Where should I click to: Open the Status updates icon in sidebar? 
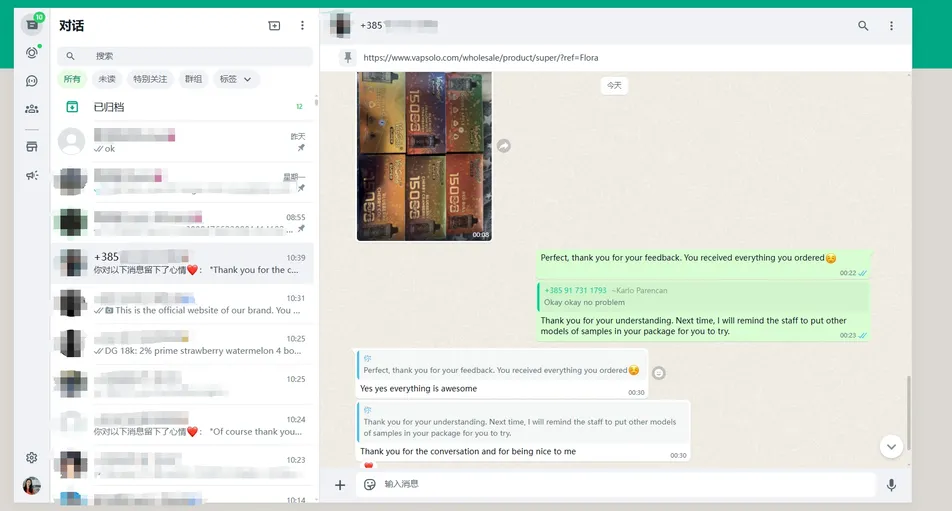point(32,53)
